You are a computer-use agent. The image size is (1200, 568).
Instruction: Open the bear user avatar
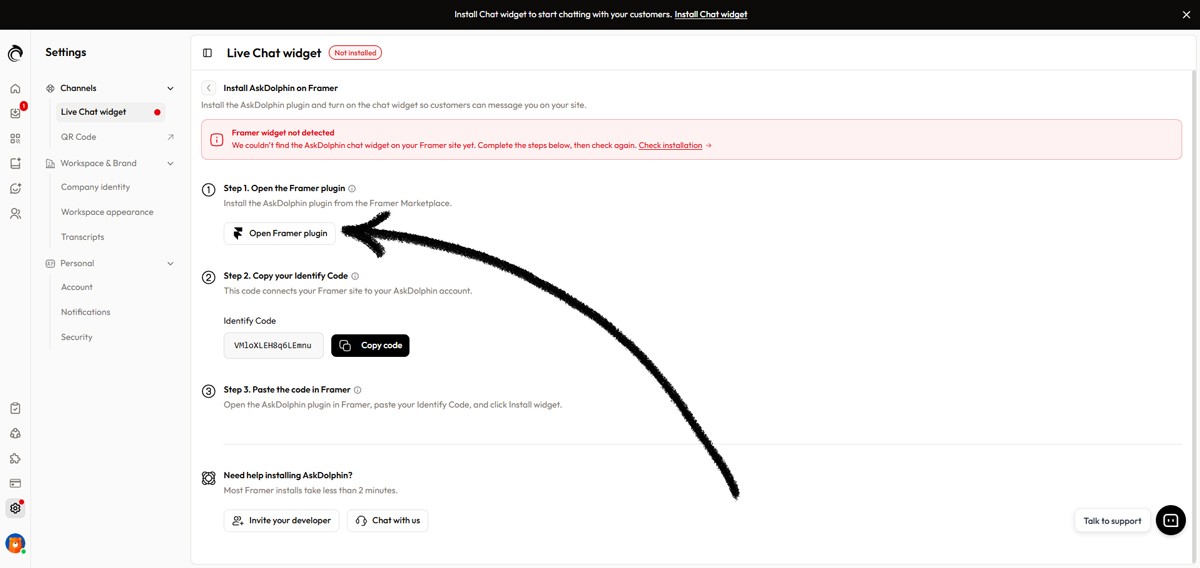15,544
